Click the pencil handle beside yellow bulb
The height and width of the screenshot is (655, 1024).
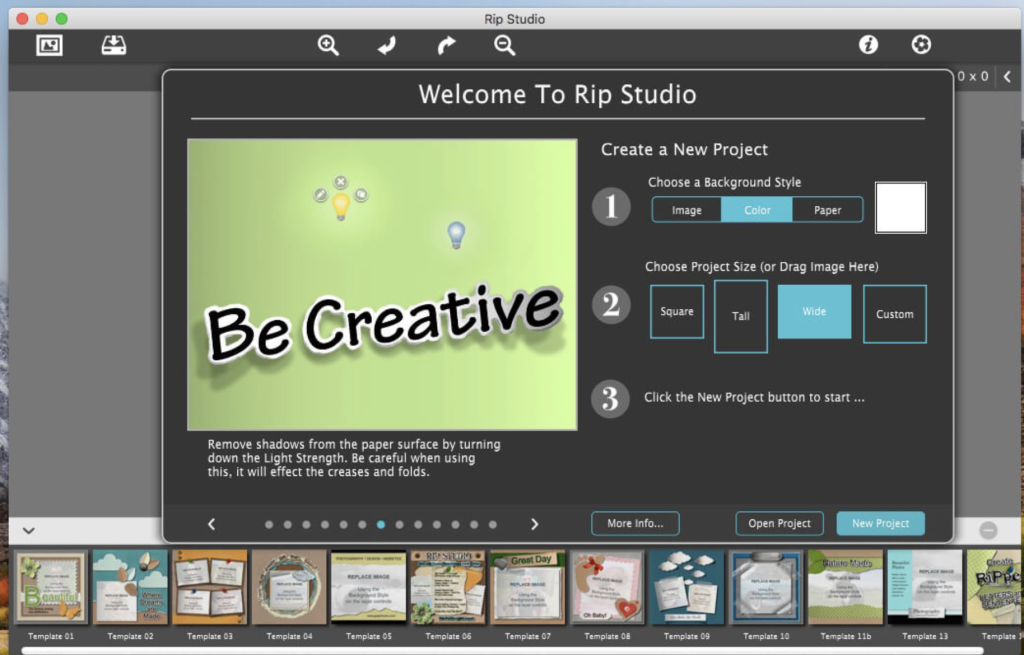pos(320,195)
